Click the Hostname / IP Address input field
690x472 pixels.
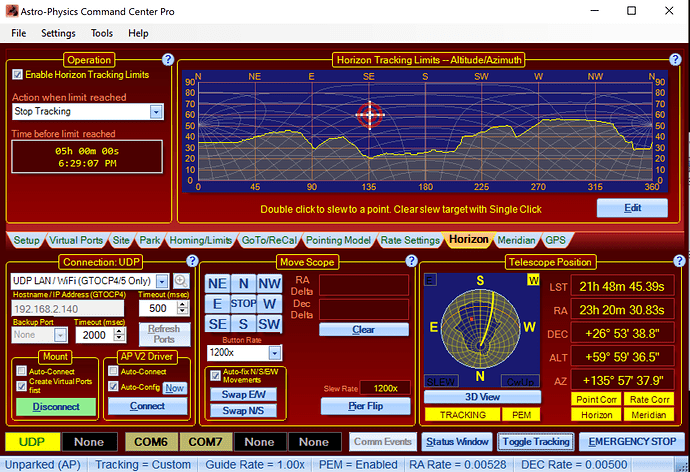68,309
